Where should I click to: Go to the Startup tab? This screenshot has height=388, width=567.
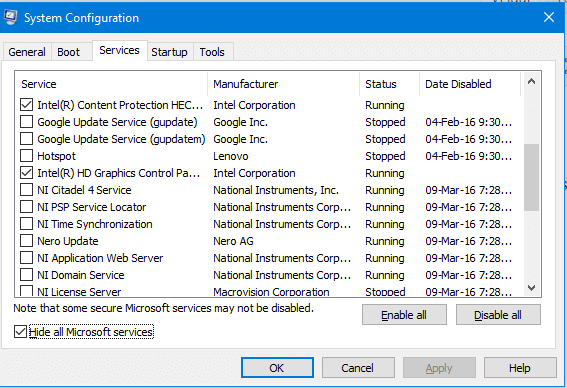coord(169,52)
